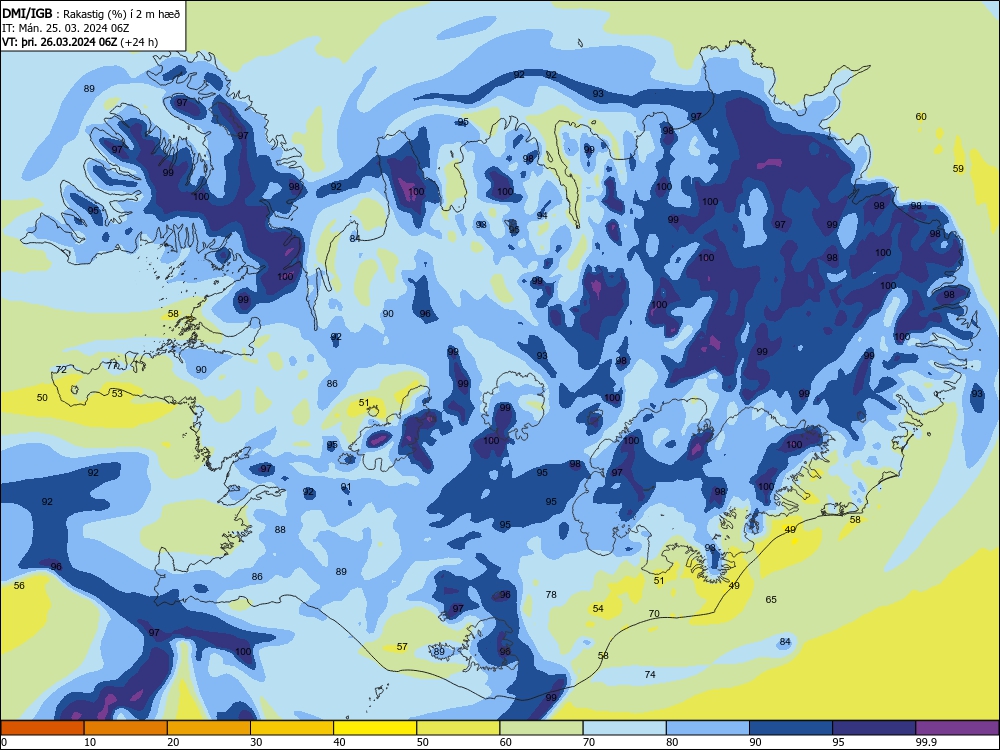
Task: Select the 'IT: Mán. 25. 03. 2024 06Z' line
Action: tap(66, 28)
